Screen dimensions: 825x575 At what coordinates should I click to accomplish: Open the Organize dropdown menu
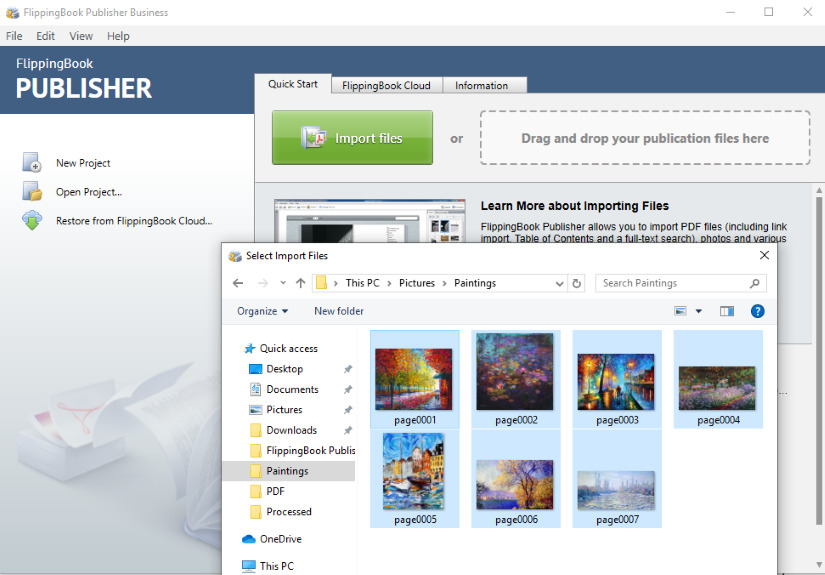tap(262, 311)
